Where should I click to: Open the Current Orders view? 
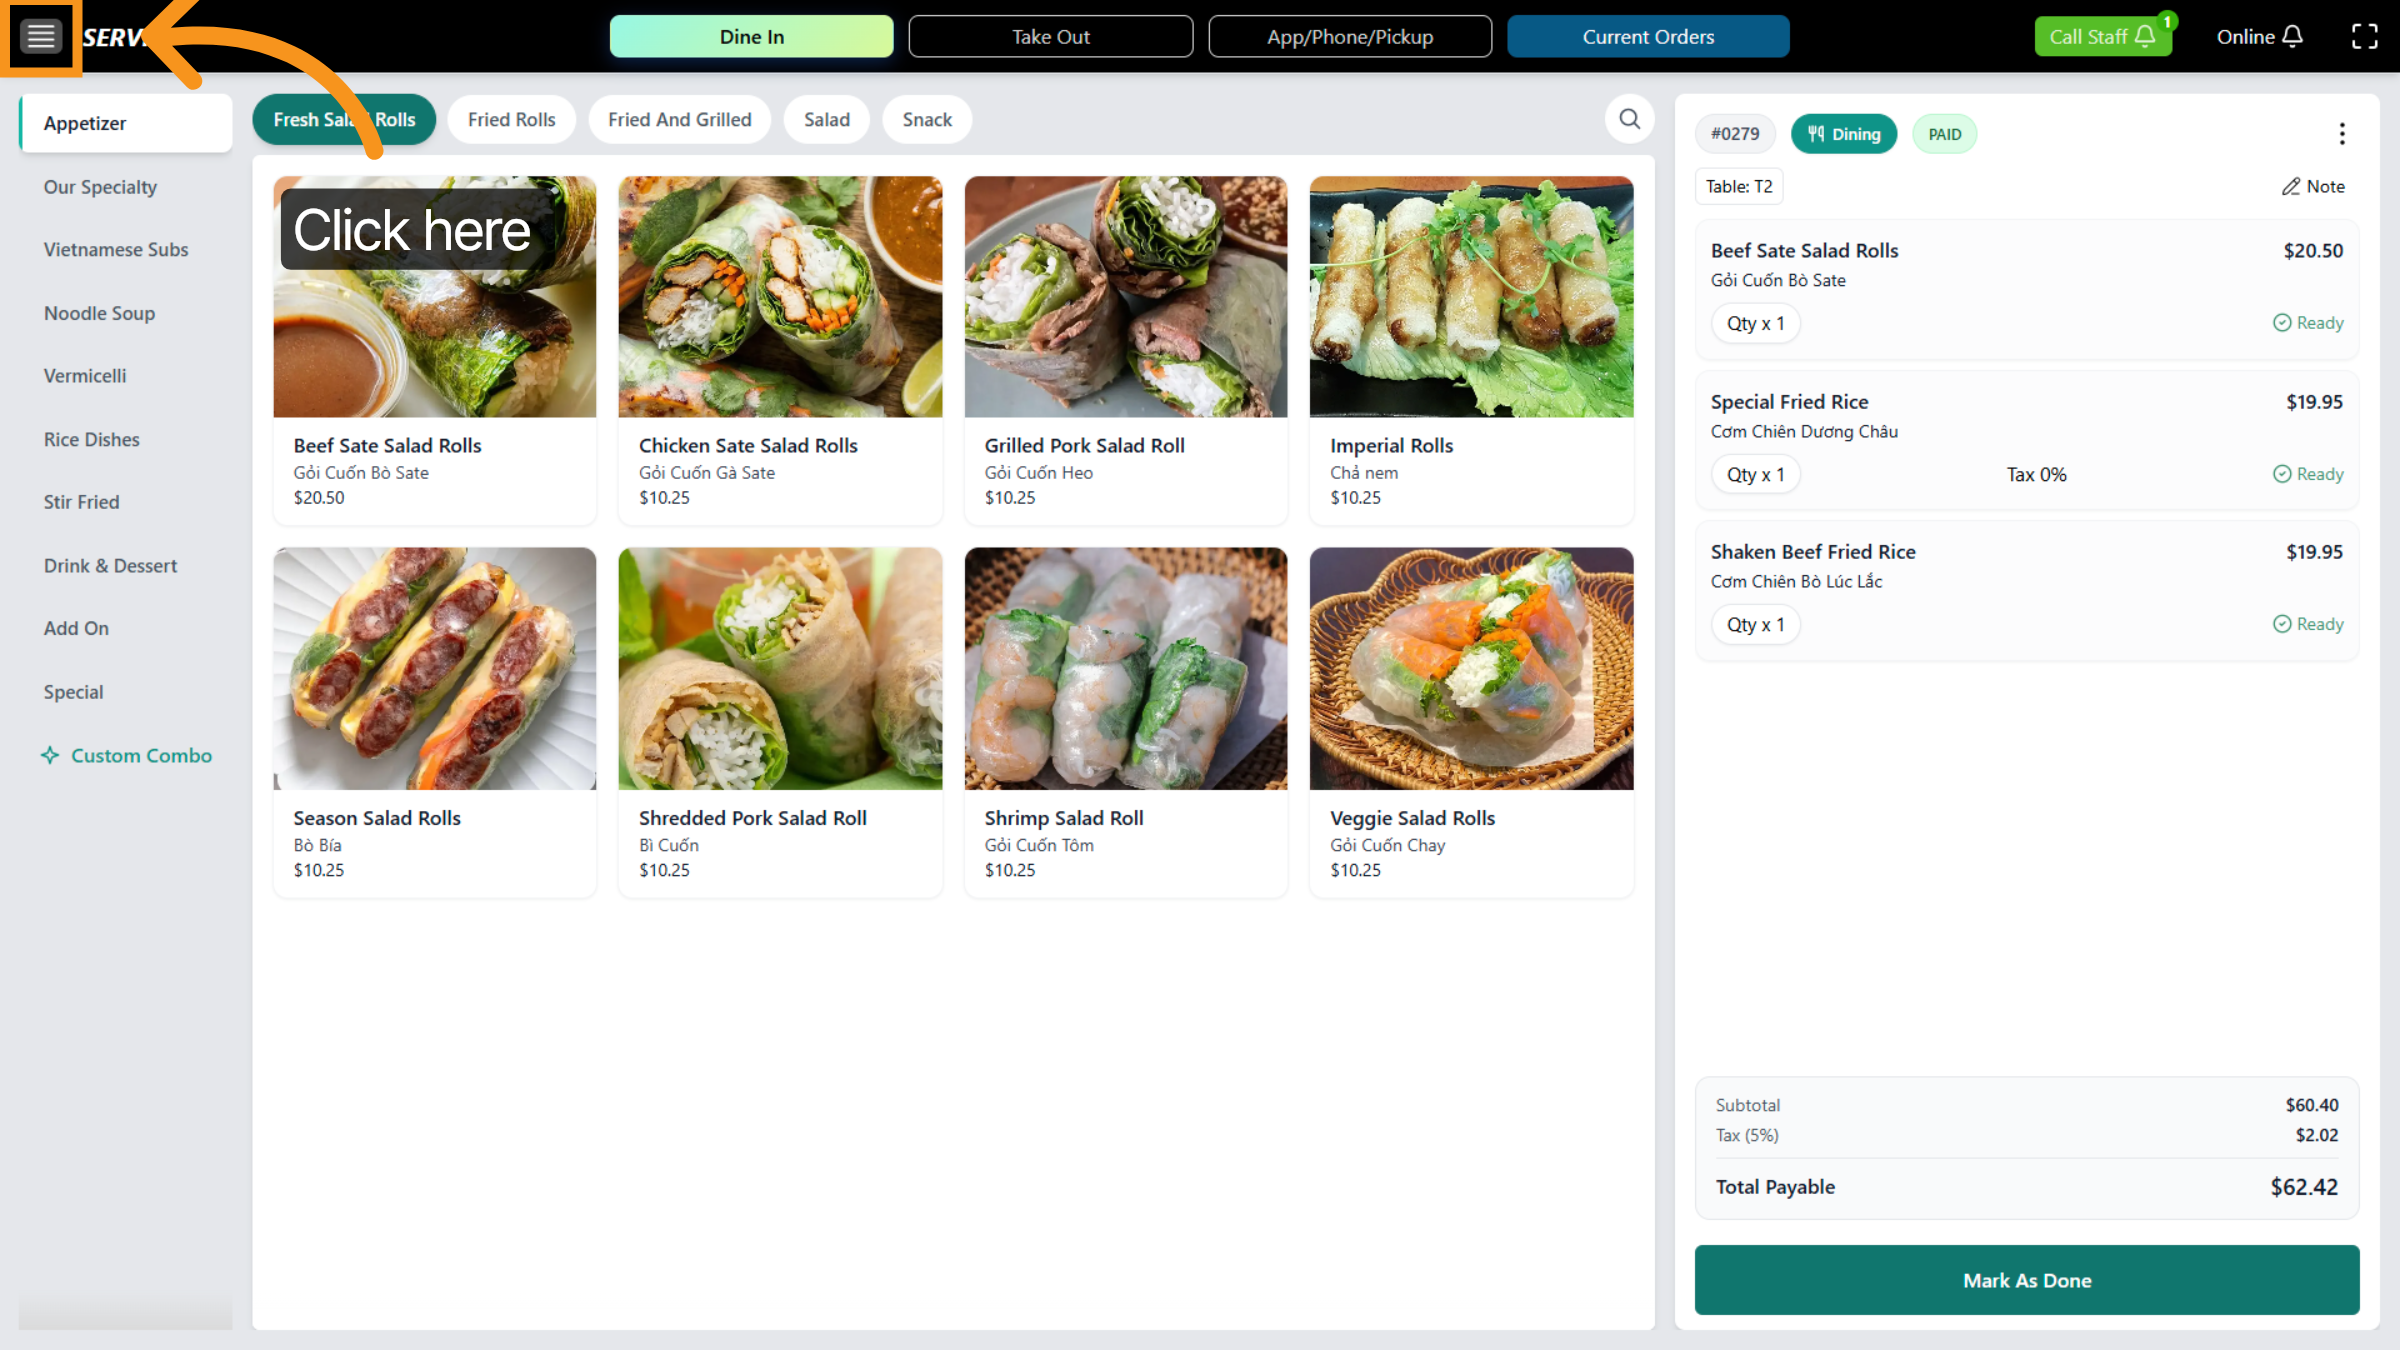pyautogui.click(x=1647, y=37)
